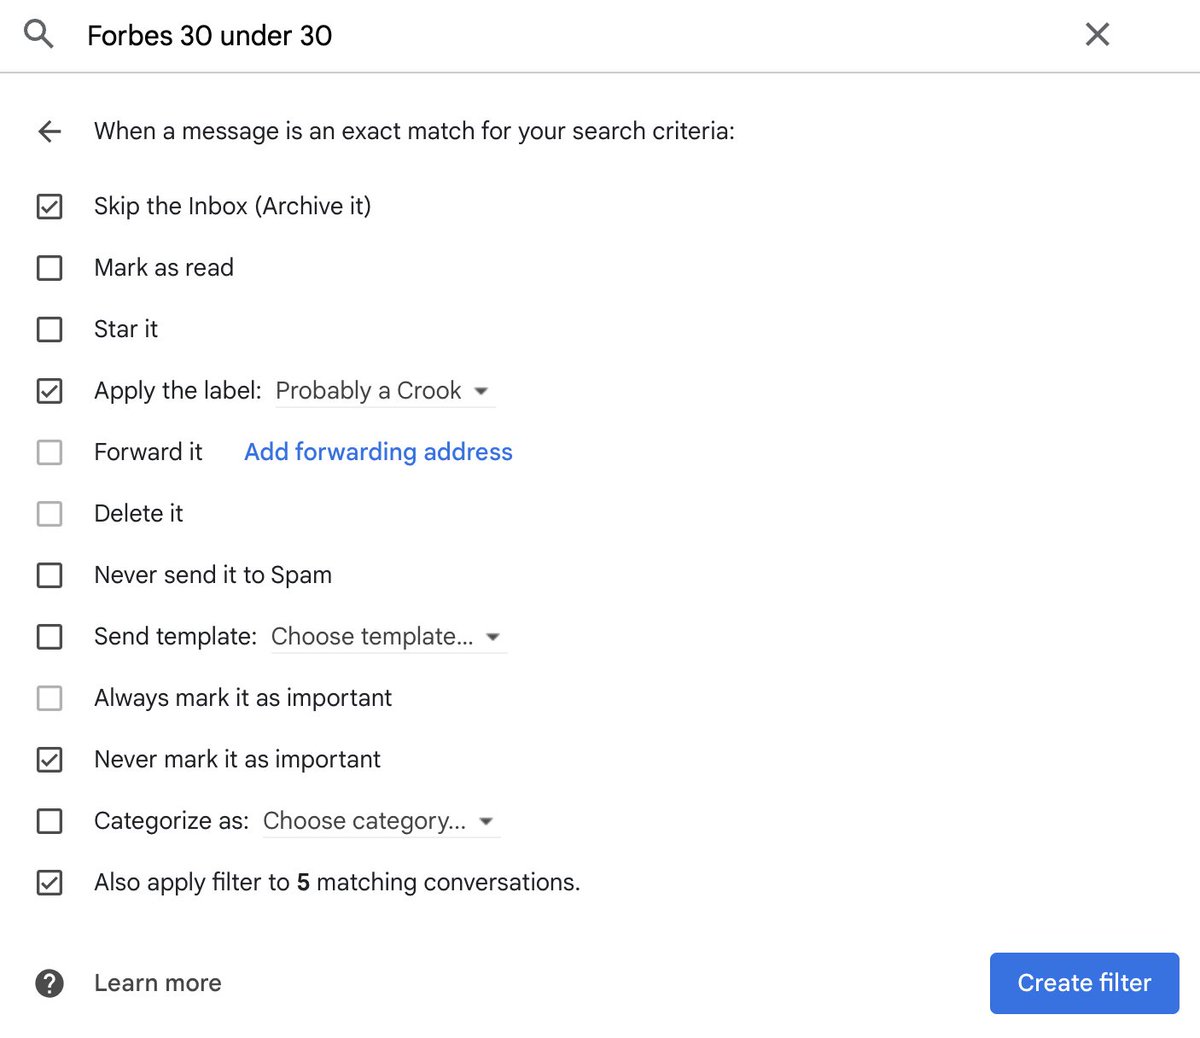
Task: Uncheck Skip the Inbox (Archive it)
Action: (x=49, y=207)
